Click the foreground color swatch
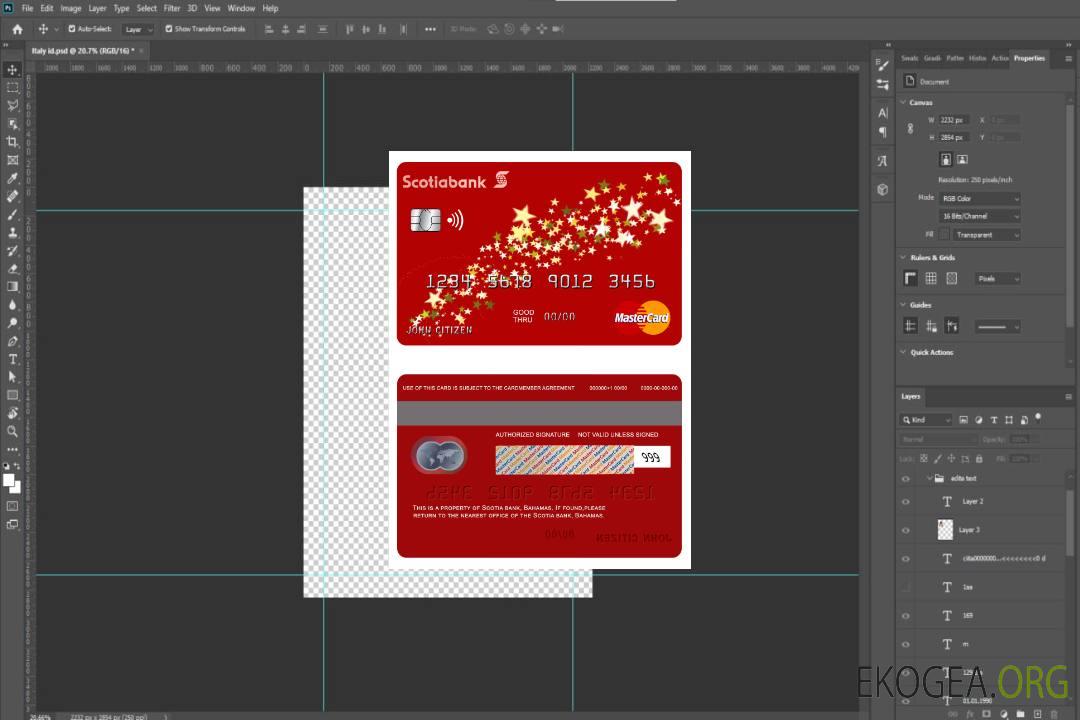The image size is (1080, 720). pyautogui.click(x=9, y=481)
